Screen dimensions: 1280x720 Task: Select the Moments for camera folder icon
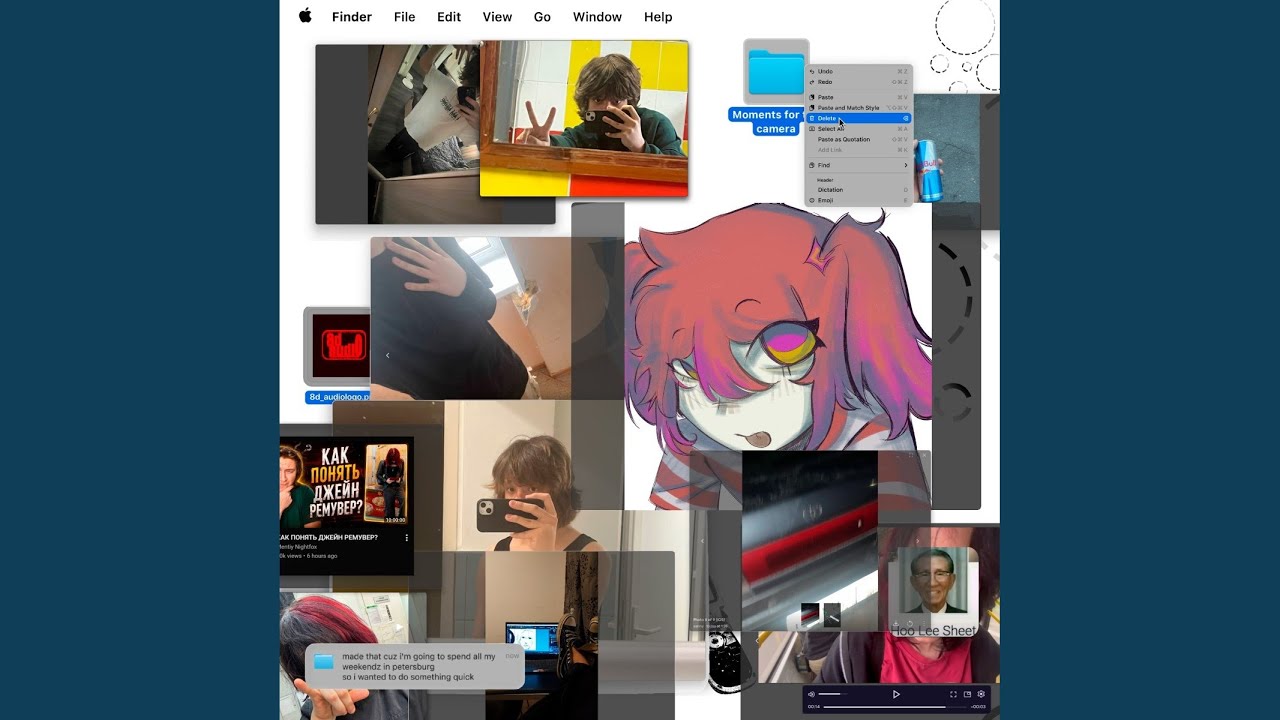tap(776, 72)
